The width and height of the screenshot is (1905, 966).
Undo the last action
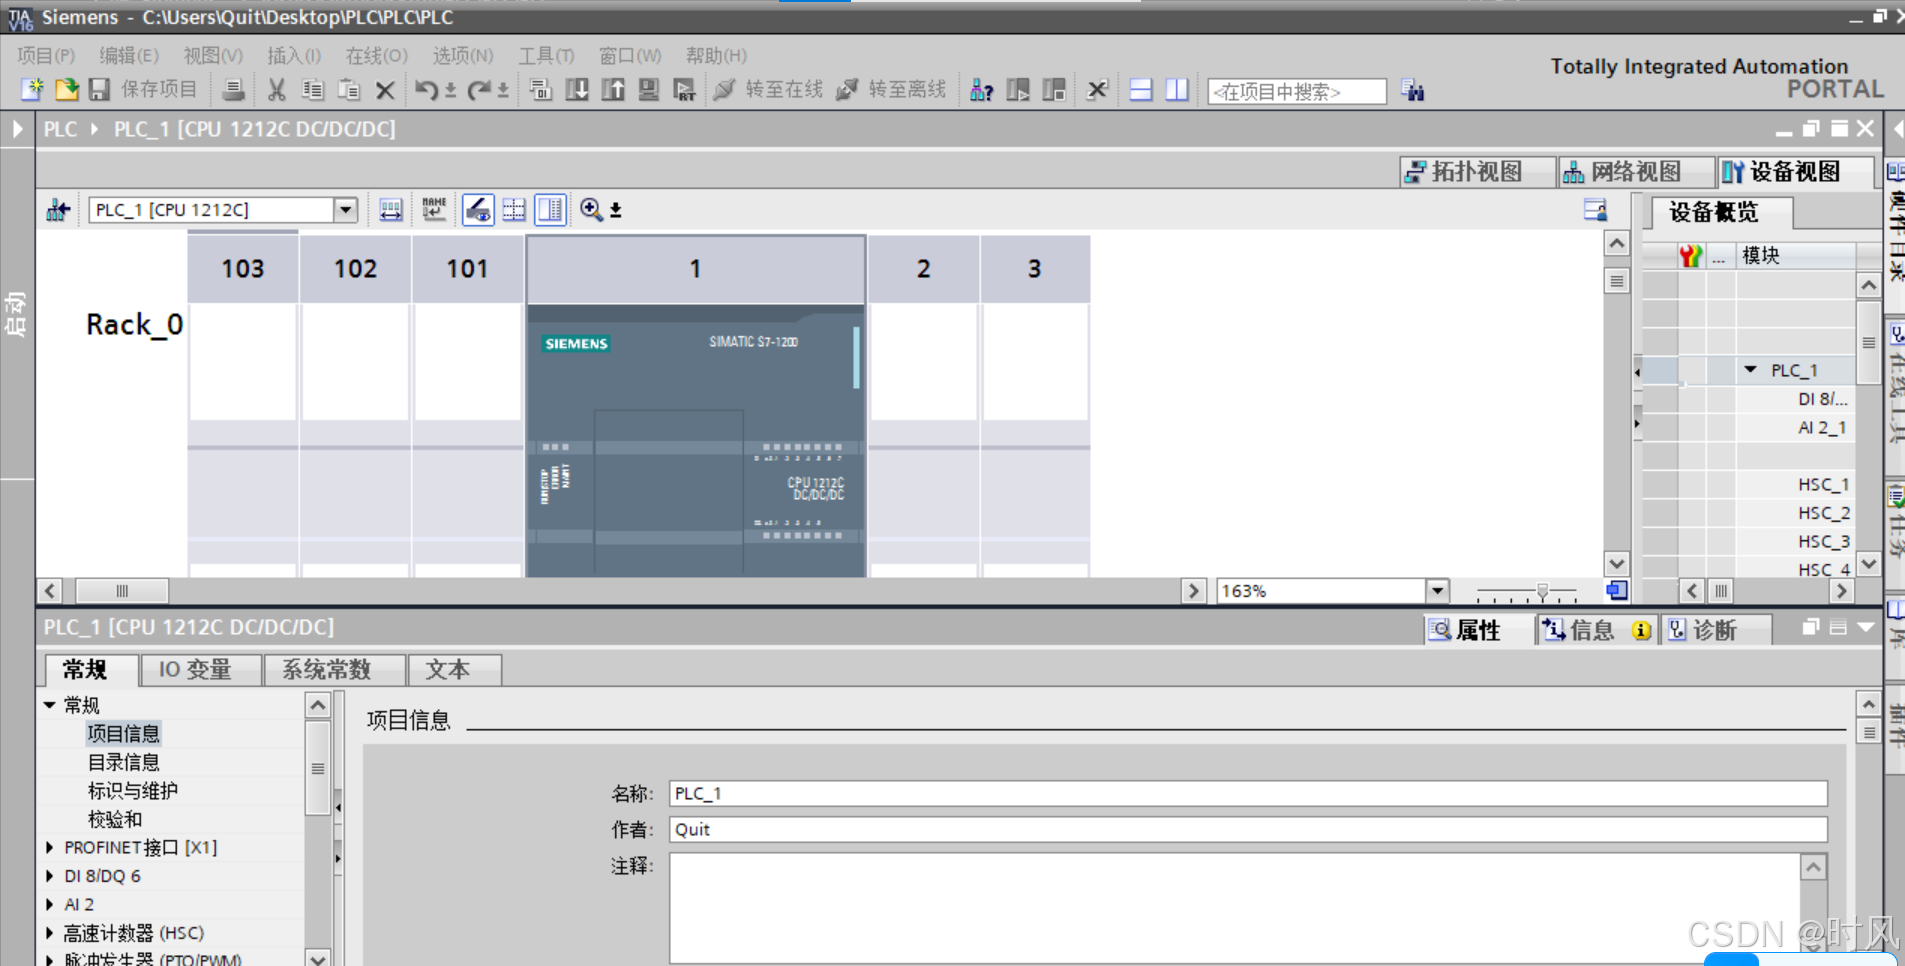click(427, 90)
